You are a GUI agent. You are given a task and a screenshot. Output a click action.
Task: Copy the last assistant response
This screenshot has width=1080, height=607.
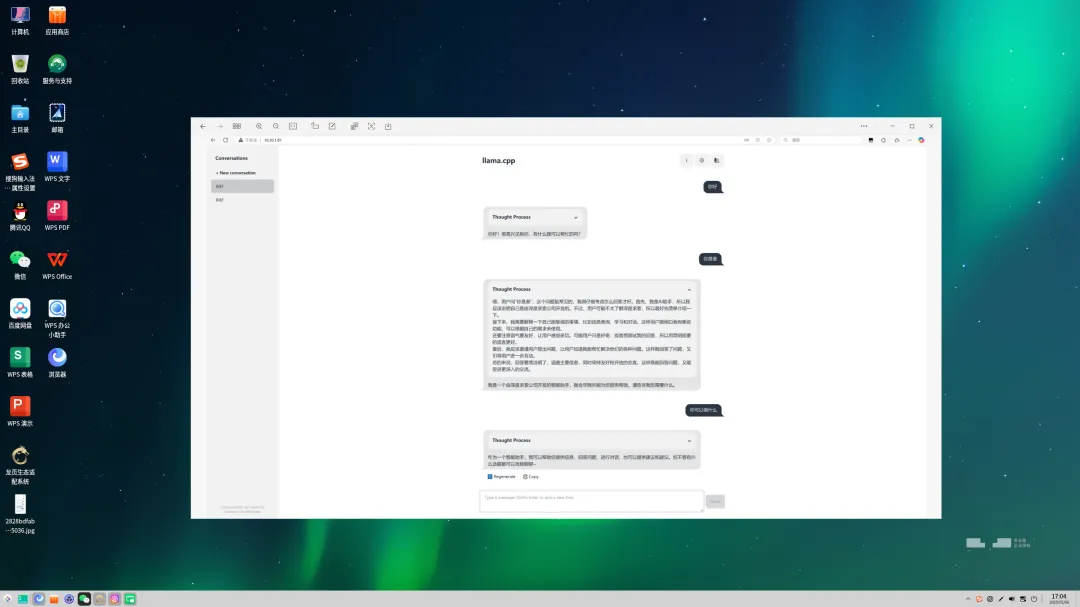(531, 477)
